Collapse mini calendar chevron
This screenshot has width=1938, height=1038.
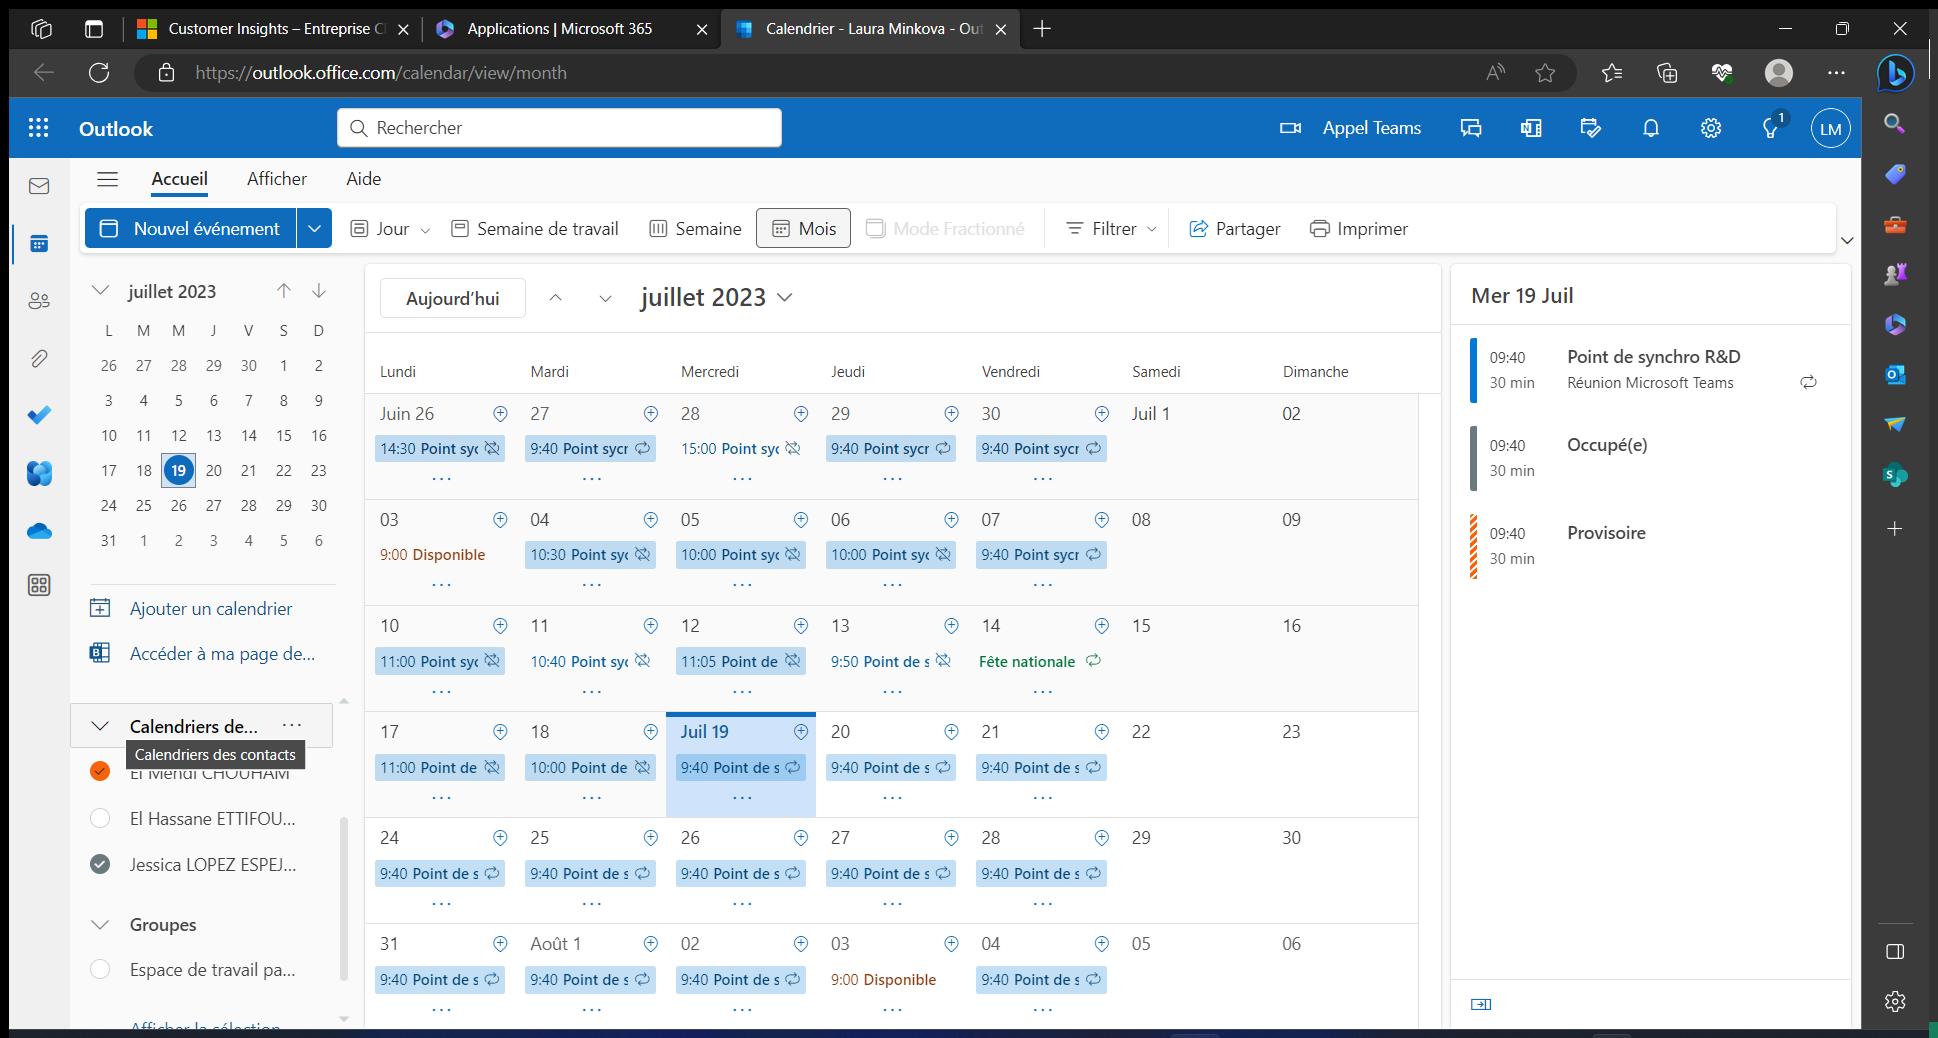pyautogui.click(x=100, y=291)
